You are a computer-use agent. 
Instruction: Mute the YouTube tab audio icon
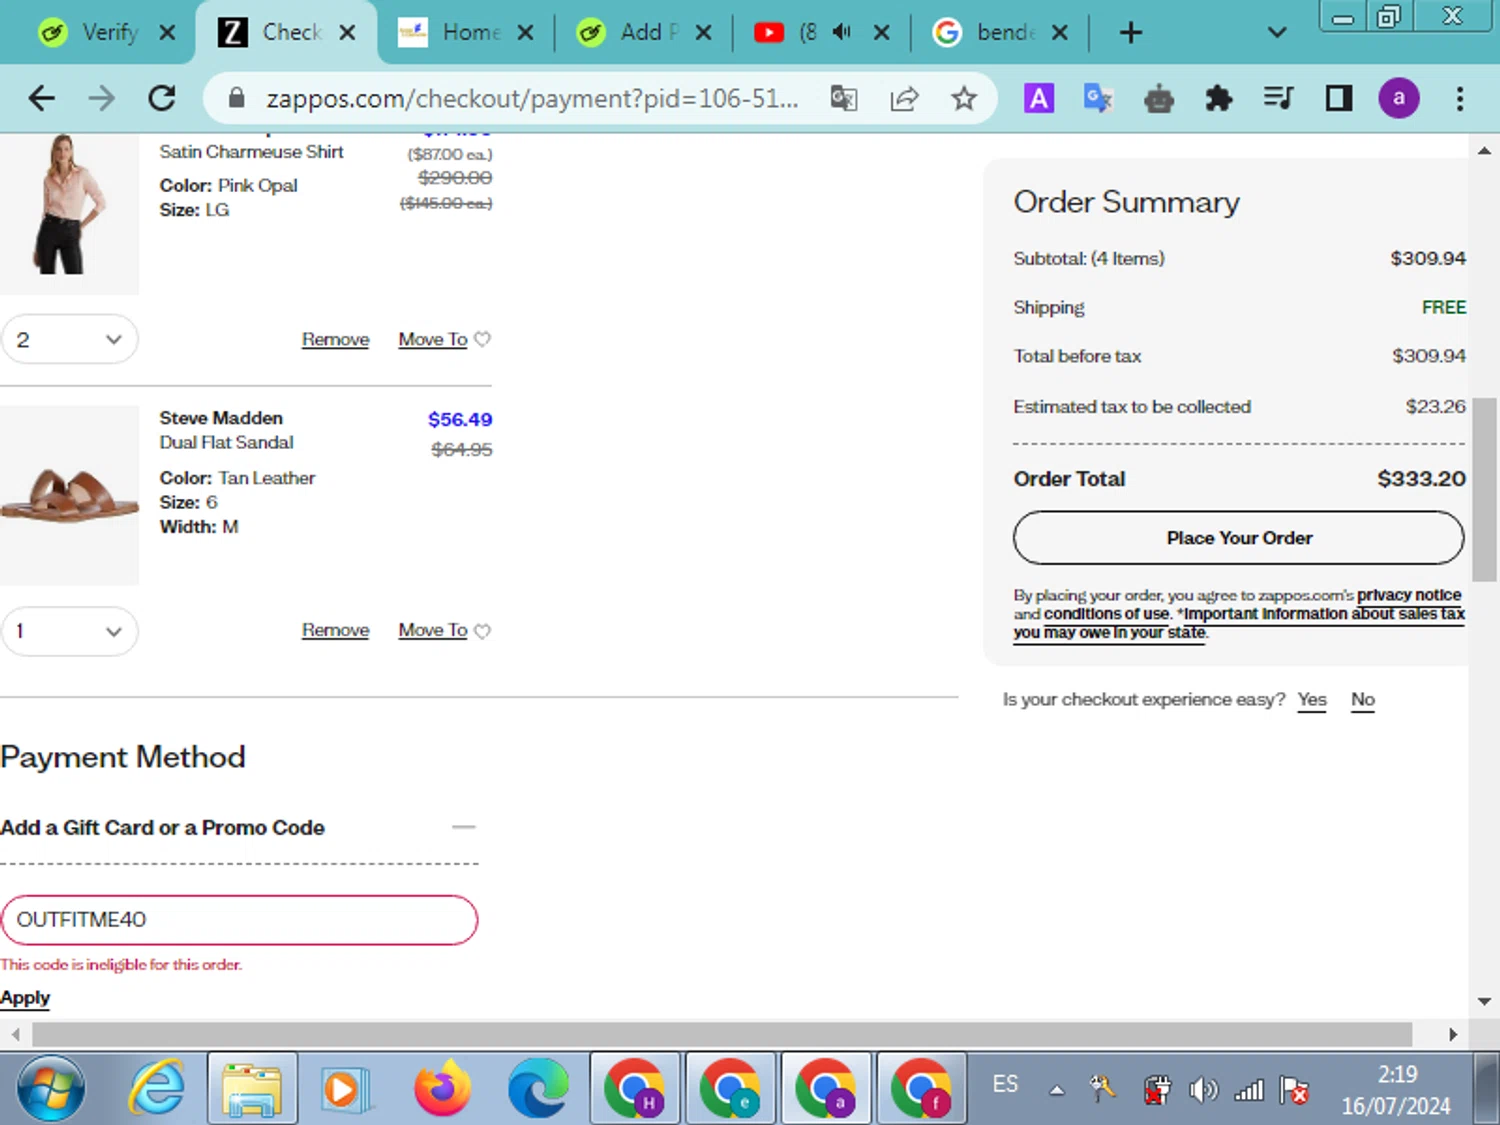point(842,32)
